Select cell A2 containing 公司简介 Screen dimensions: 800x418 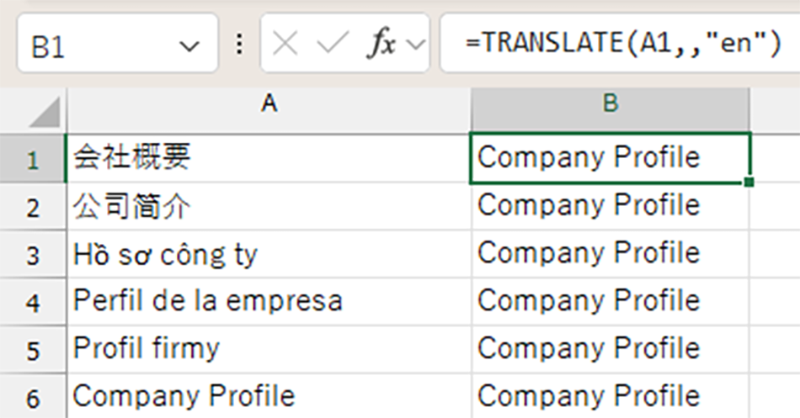[267, 206]
